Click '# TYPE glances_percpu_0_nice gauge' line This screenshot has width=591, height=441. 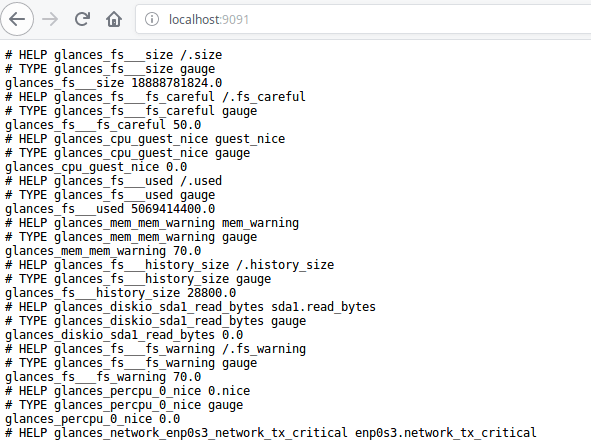[x=124, y=405]
